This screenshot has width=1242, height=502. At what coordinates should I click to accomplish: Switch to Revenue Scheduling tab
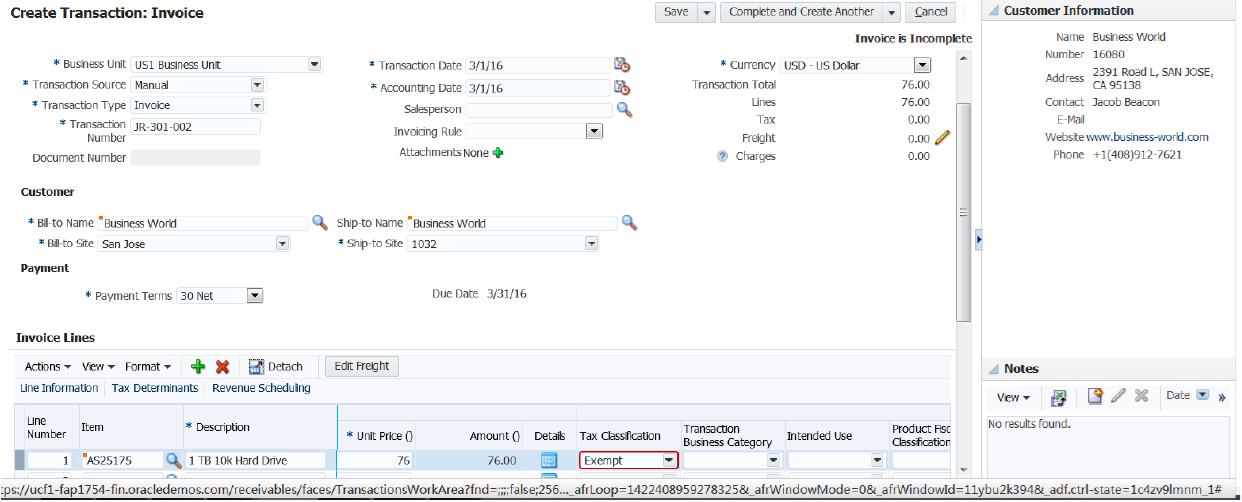(261, 388)
